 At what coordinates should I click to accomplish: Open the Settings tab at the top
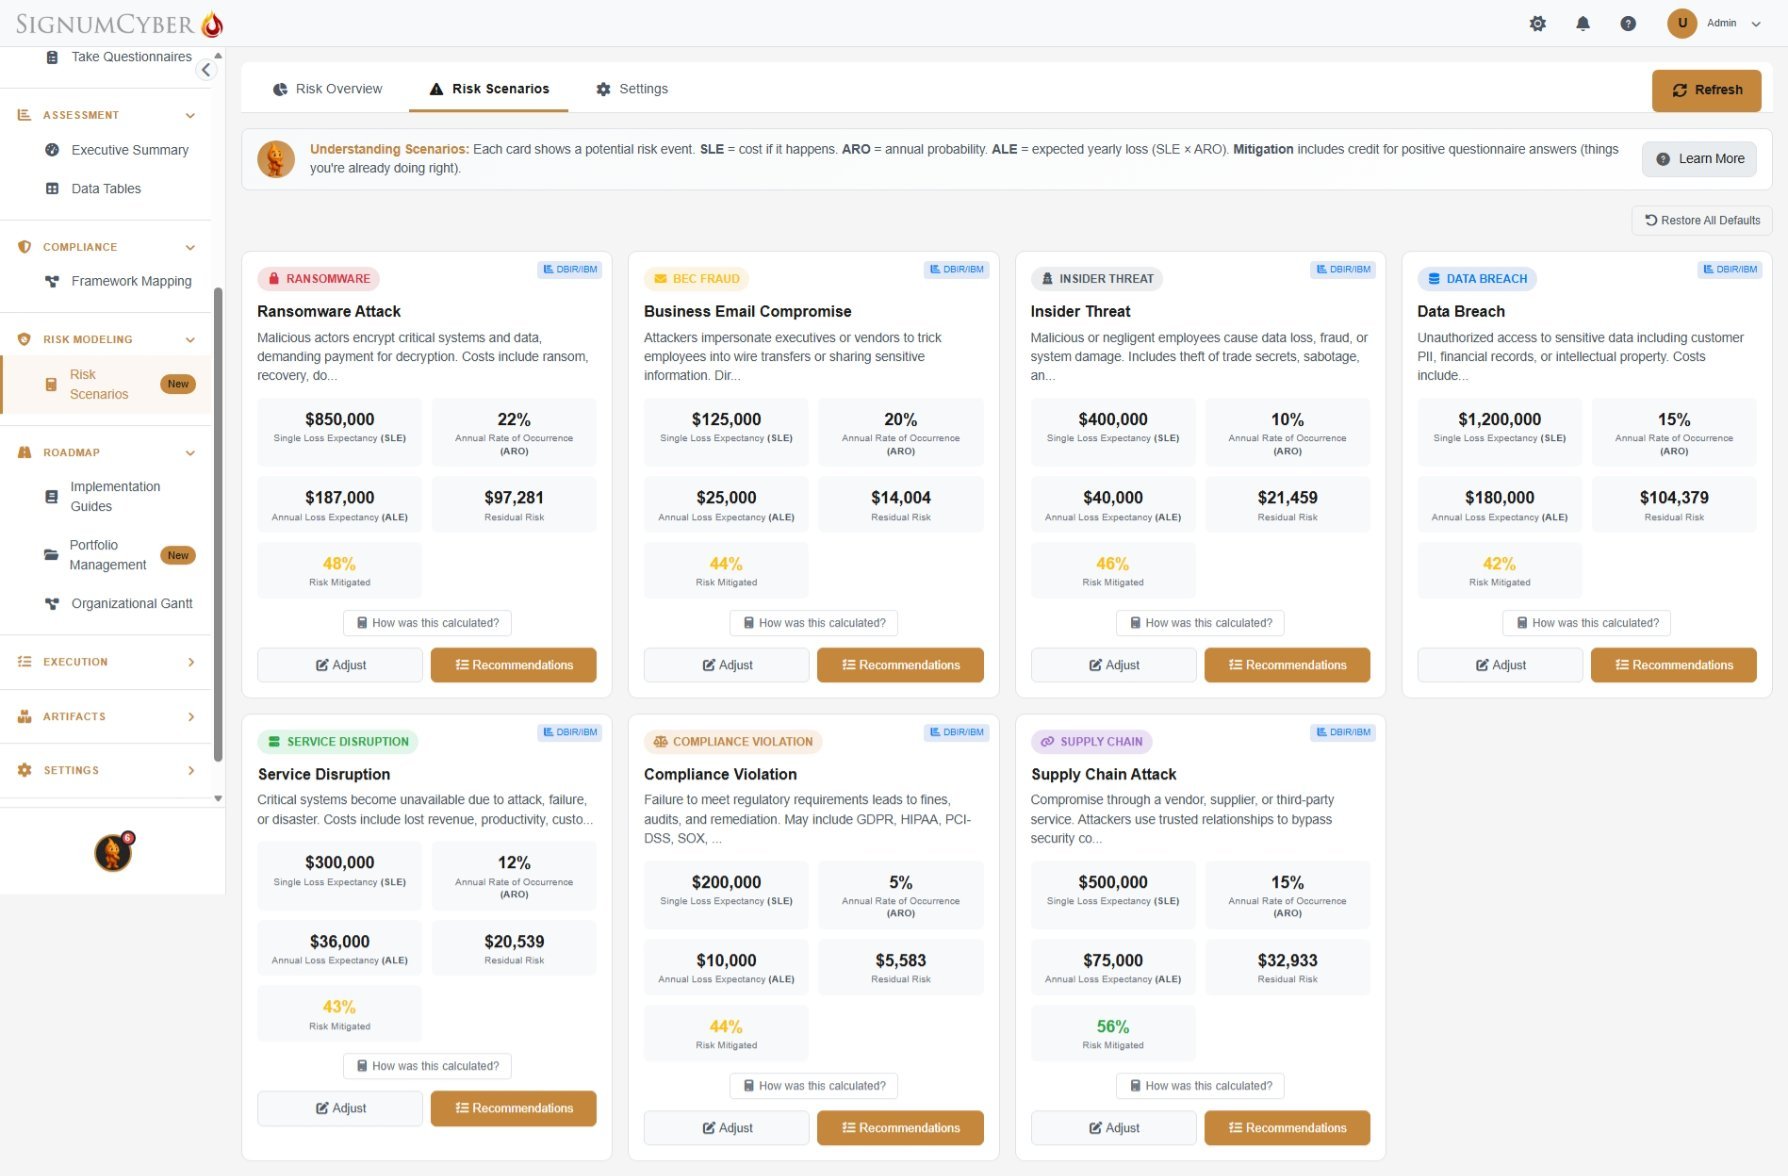coord(632,89)
